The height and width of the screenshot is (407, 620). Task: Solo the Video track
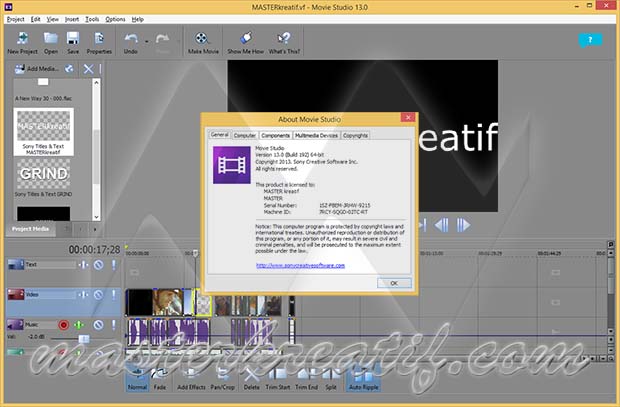point(114,295)
